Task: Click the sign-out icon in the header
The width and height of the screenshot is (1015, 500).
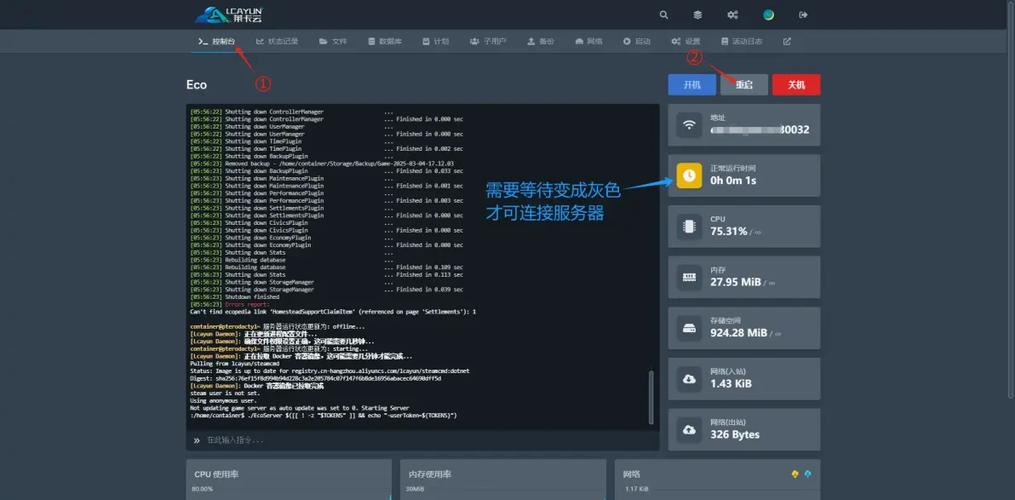Action: point(803,15)
